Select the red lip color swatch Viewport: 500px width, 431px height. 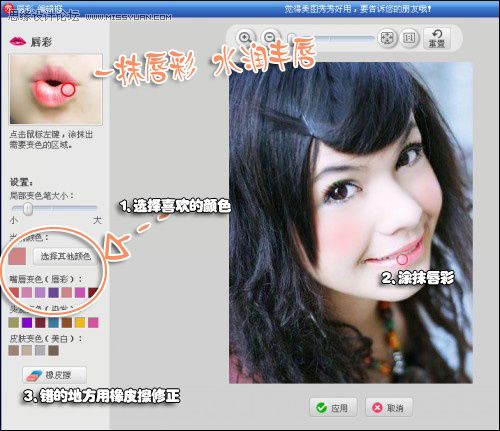(x=14, y=293)
